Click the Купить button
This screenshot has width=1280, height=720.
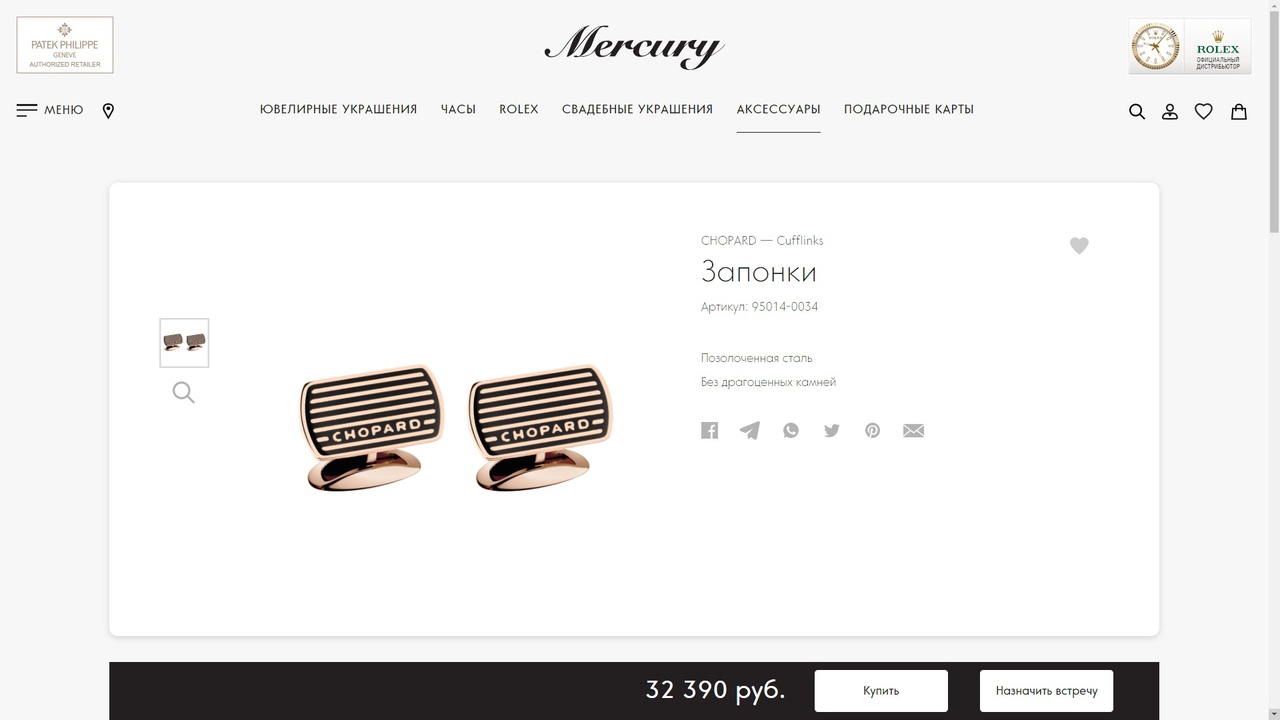tap(881, 691)
